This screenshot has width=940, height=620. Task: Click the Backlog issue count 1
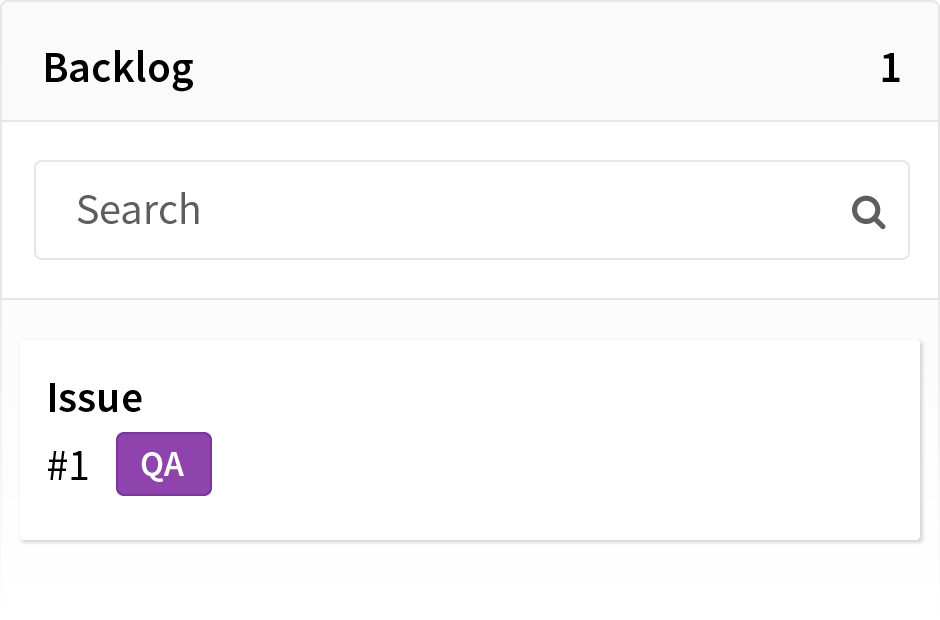pyautogui.click(x=890, y=68)
